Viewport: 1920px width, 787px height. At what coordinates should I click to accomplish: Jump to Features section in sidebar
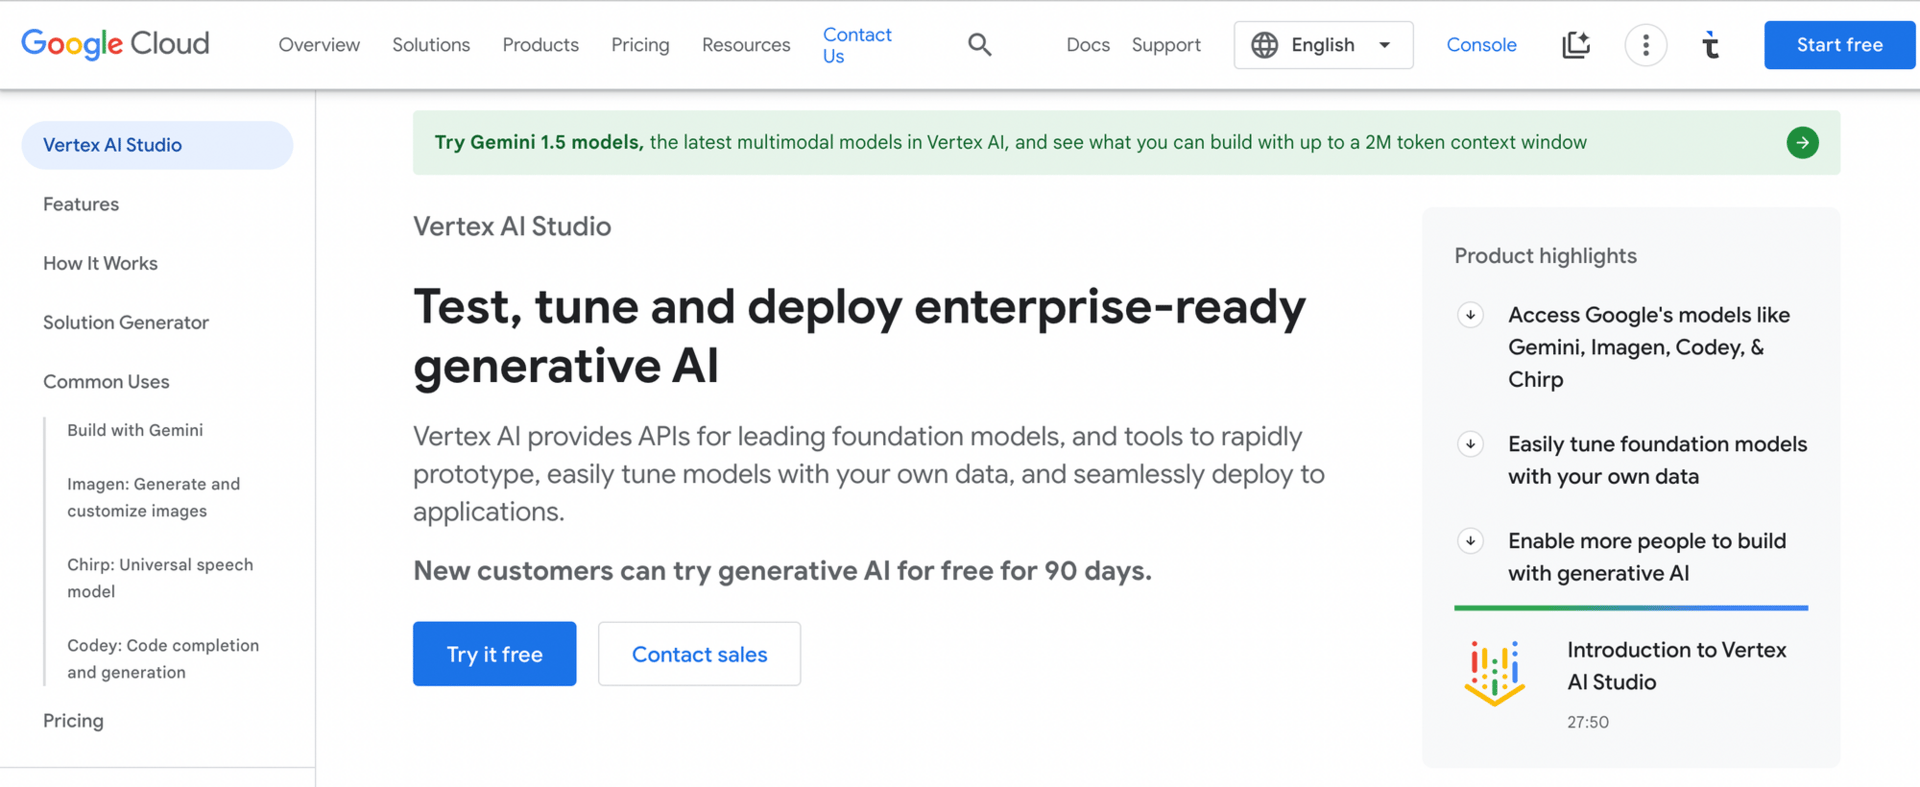pos(81,204)
